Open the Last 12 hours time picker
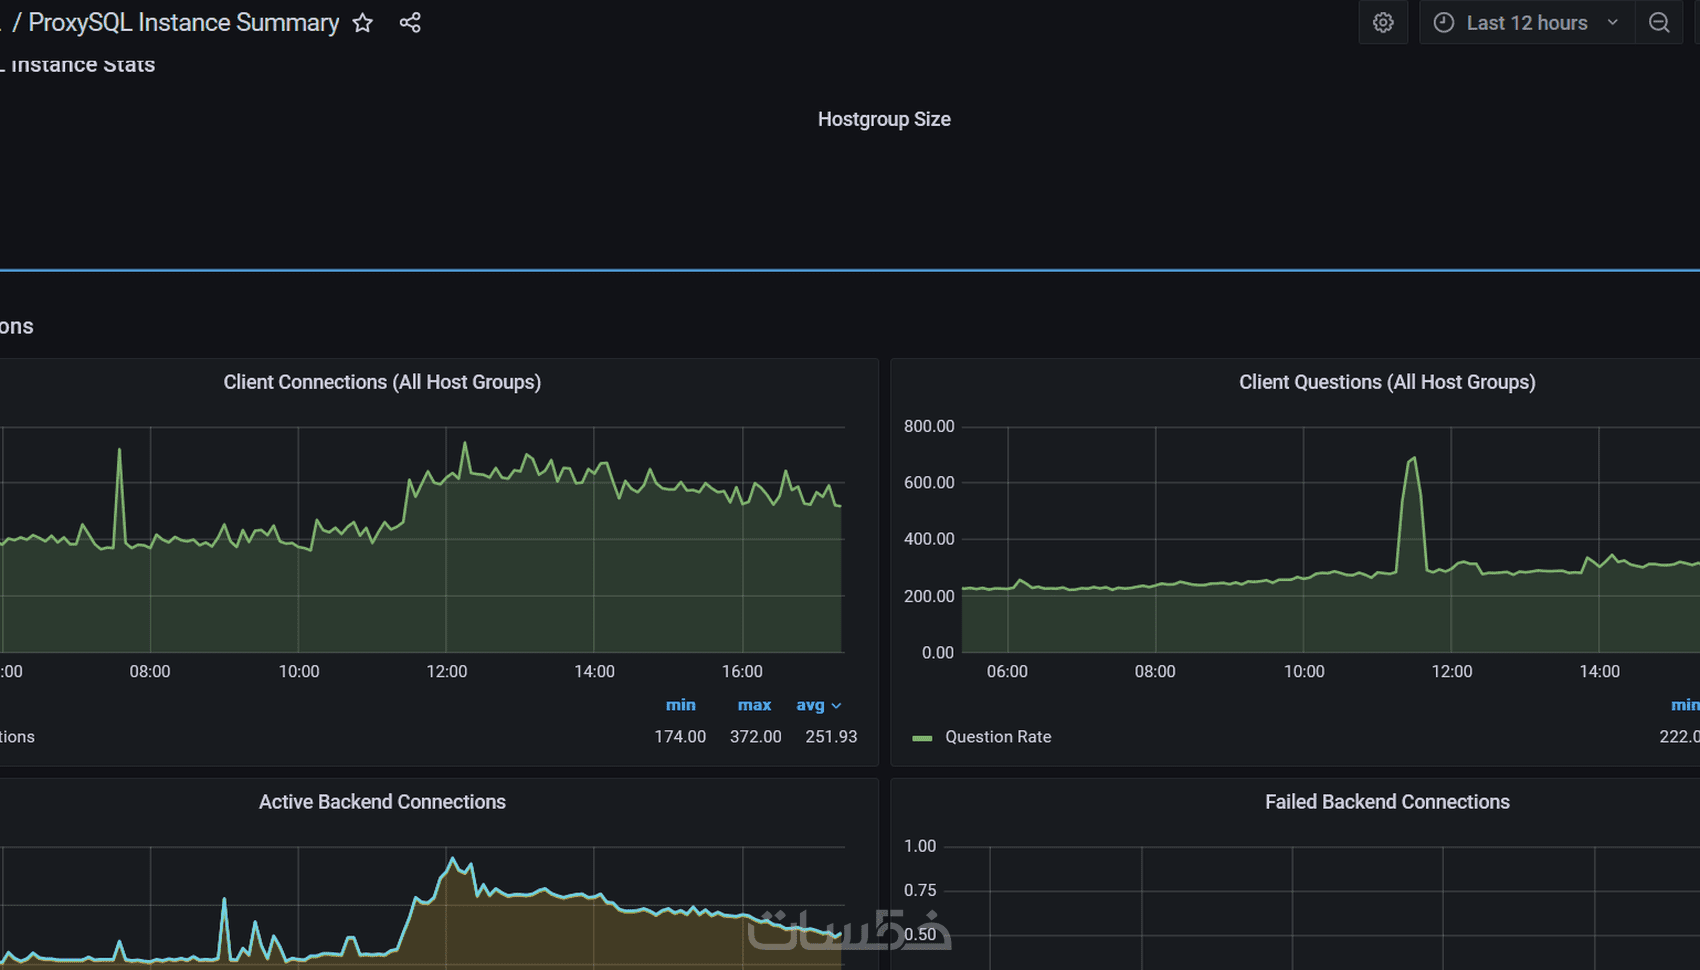Image resolution: width=1700 pixels, height=970 pixels. click(x=1527, y=23)
